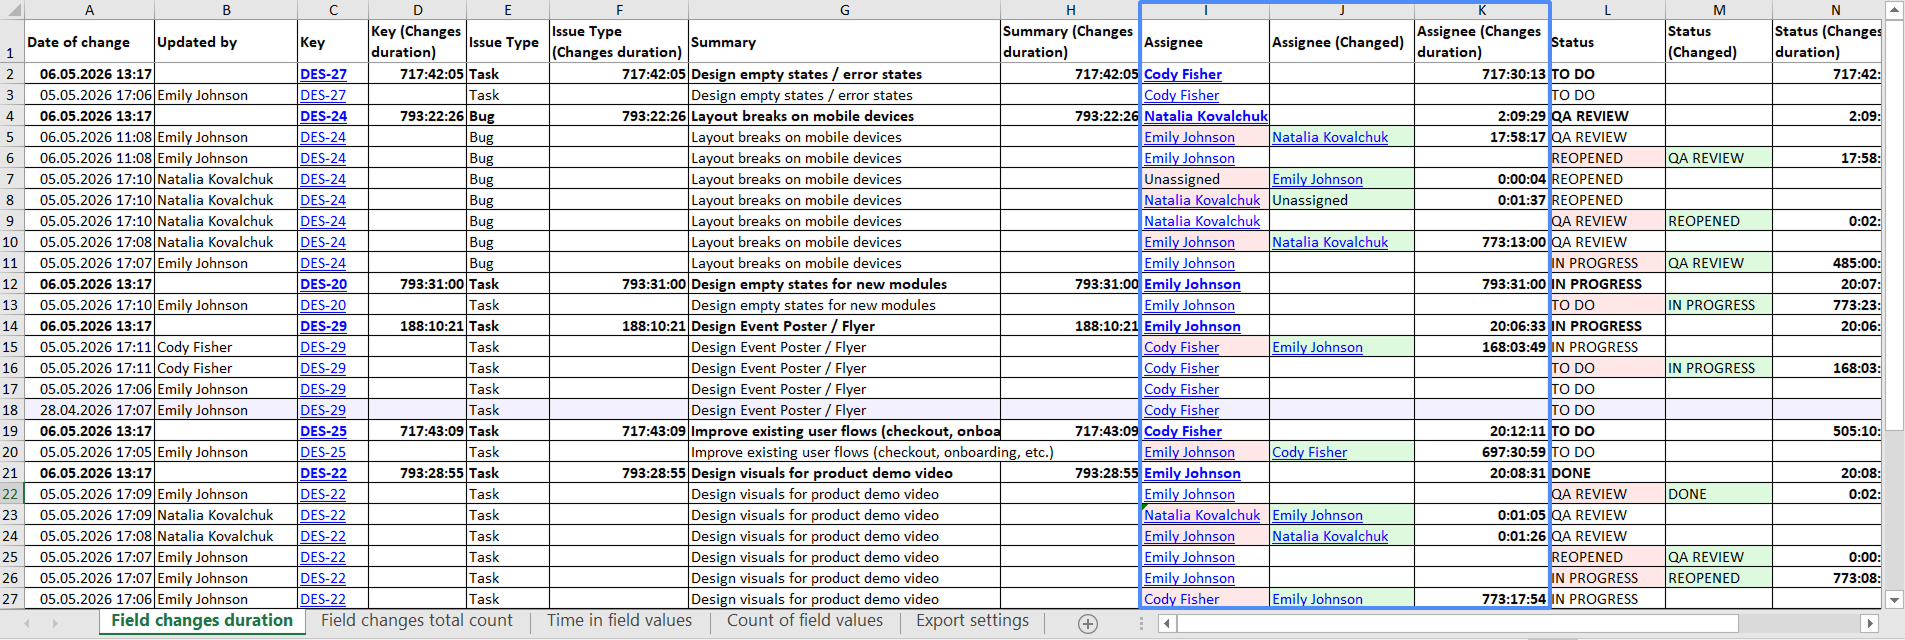Select the 'Status (Changed)' header cell
This screenshot has width=1905, height=640.
pyautogui.click(x=1719, y=42)
